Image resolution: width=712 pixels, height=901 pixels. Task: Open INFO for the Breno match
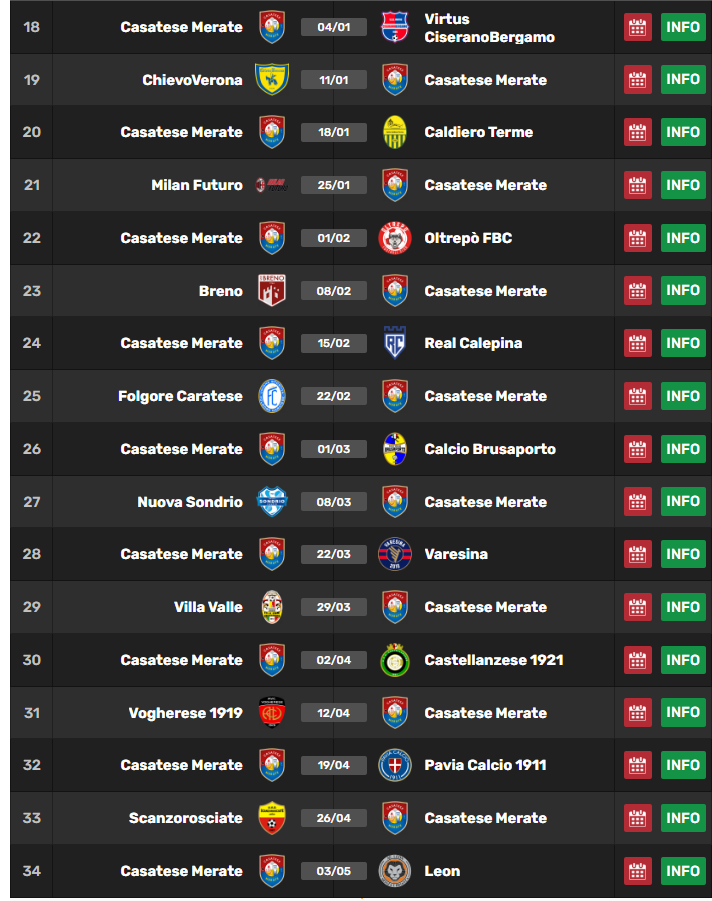683,291
